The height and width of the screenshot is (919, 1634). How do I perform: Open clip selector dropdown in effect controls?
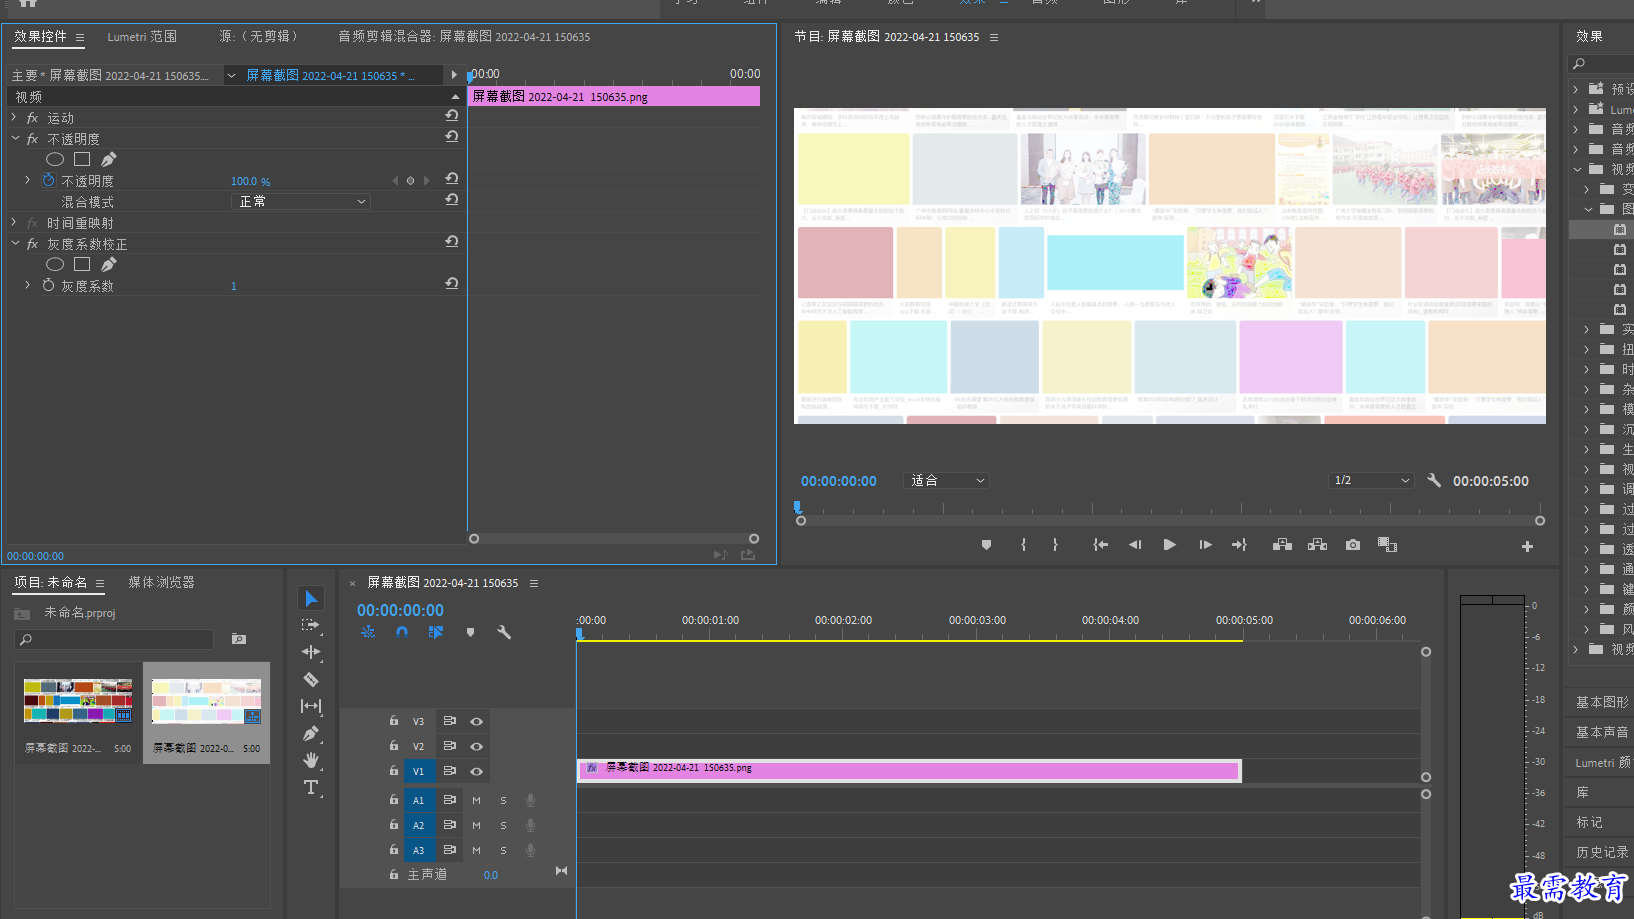(231, 75)
